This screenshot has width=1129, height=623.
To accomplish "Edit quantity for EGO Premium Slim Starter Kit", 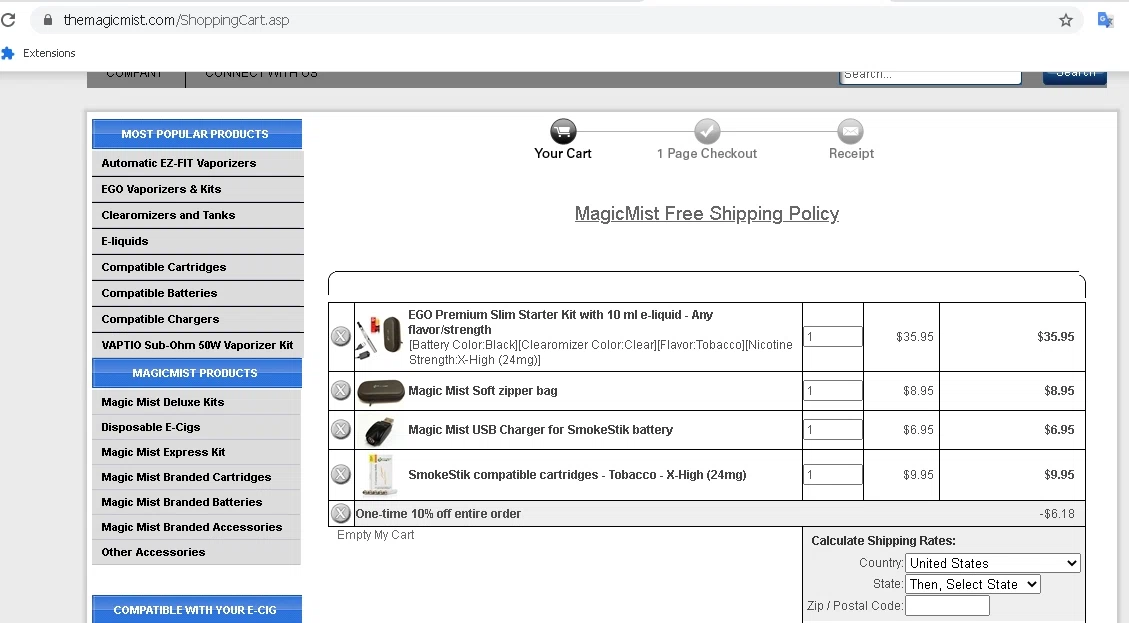I will pyautogui.click(x=832, y=336).
